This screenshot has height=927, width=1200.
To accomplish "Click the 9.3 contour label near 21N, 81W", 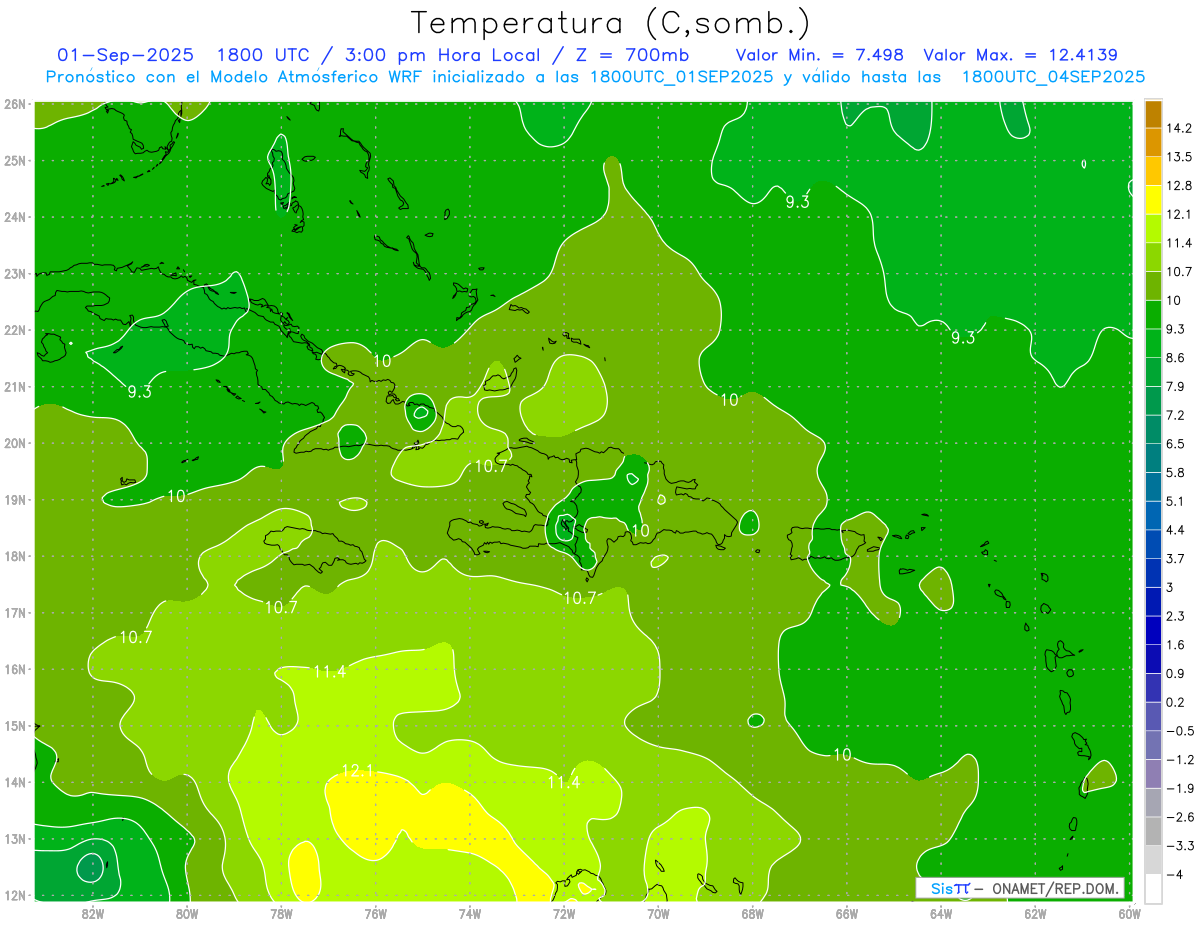I will tap(139, 392).
